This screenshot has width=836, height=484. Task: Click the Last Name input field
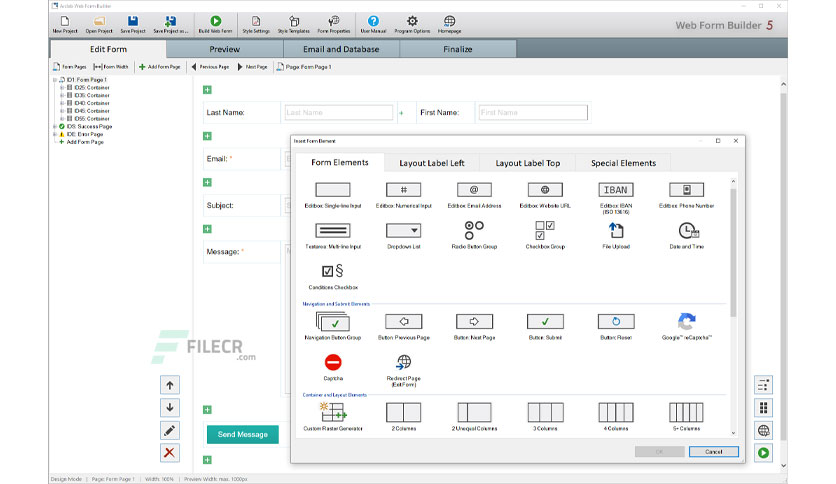[339, 112]
